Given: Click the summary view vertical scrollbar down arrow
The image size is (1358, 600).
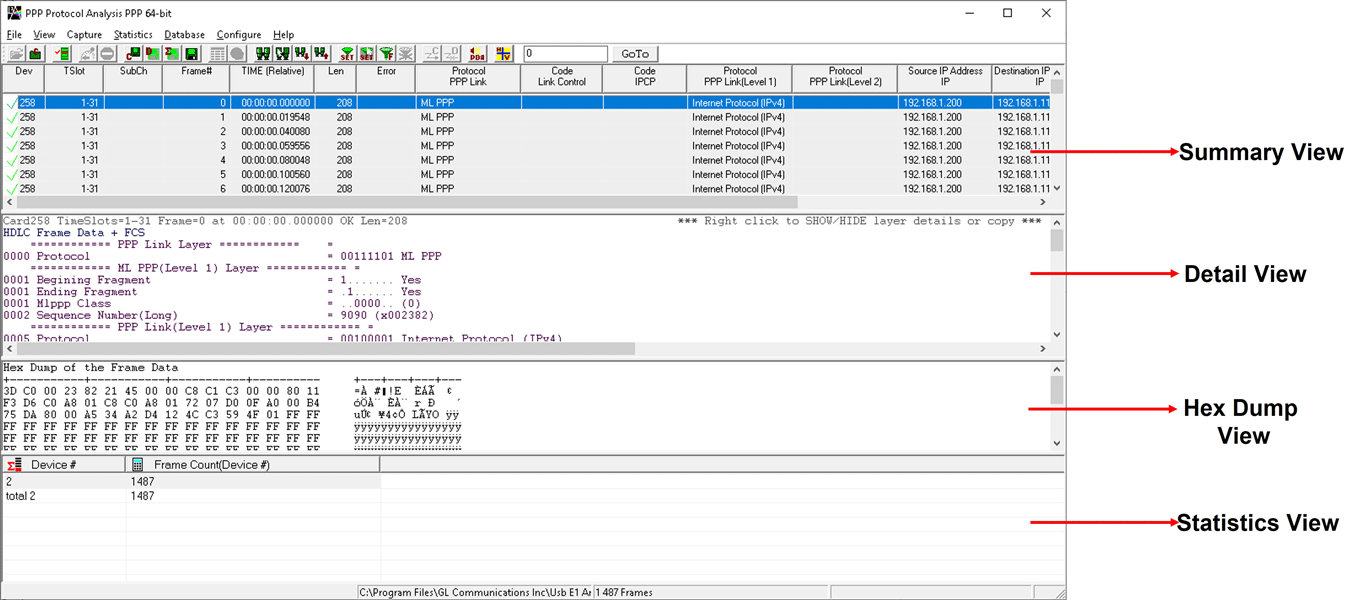Looking at the screenshot, I should tap(1058, 188).
